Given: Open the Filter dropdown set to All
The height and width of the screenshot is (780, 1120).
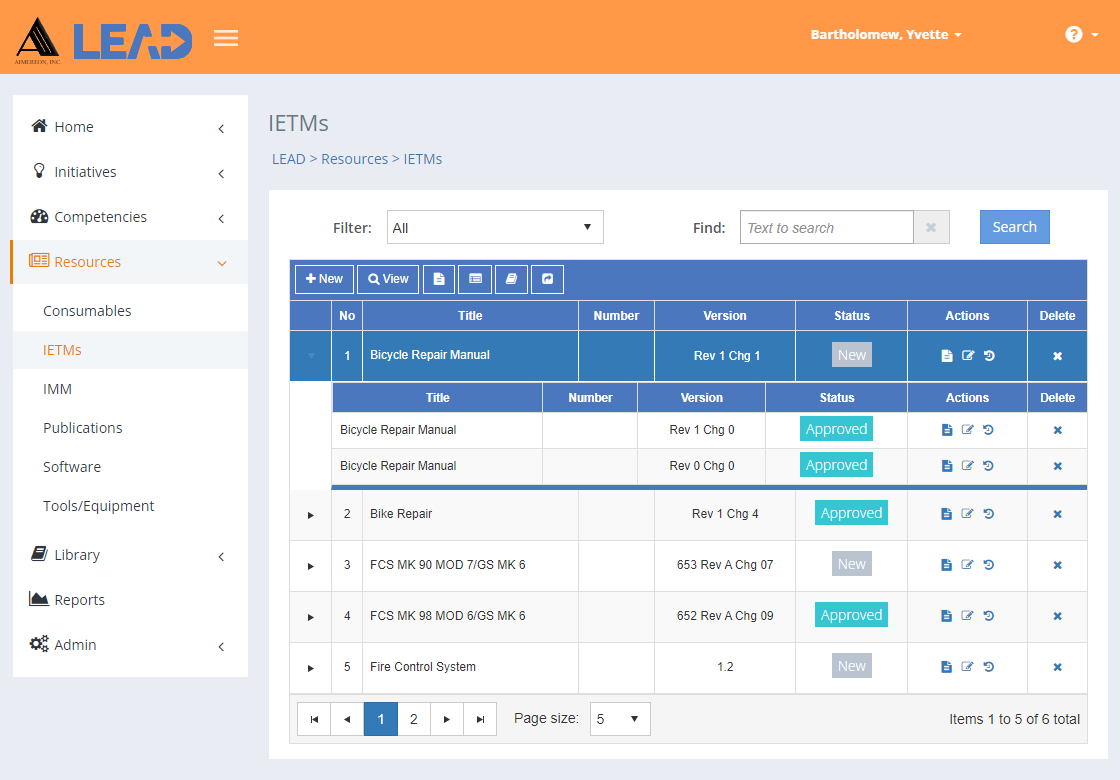Looking at the screenshot, I should (x=495, y=227).
